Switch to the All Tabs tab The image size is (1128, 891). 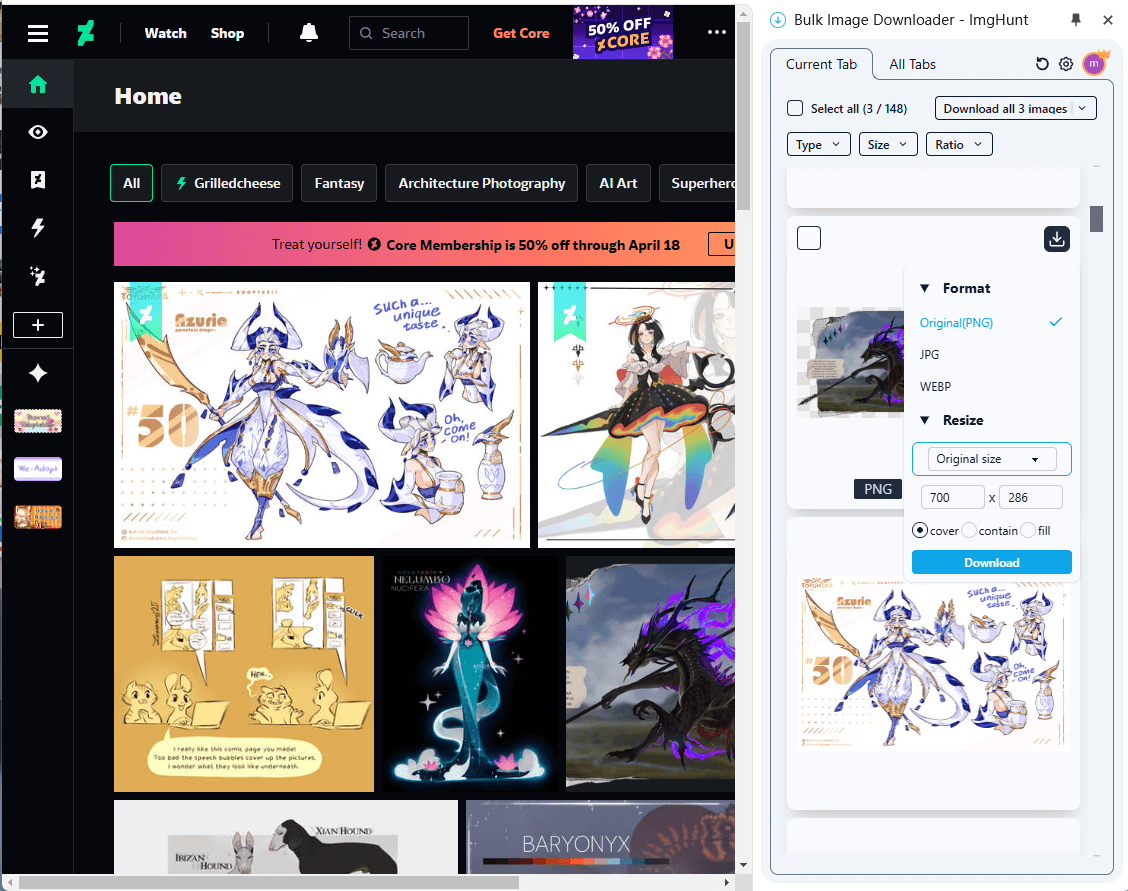[x=912, y=63]
